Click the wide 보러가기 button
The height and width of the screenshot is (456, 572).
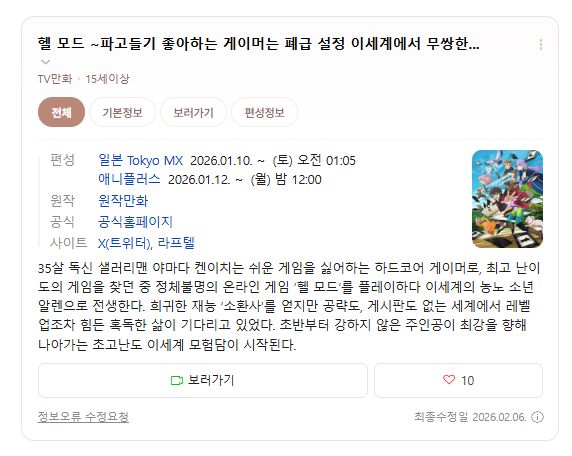click(x=203, y=380)
